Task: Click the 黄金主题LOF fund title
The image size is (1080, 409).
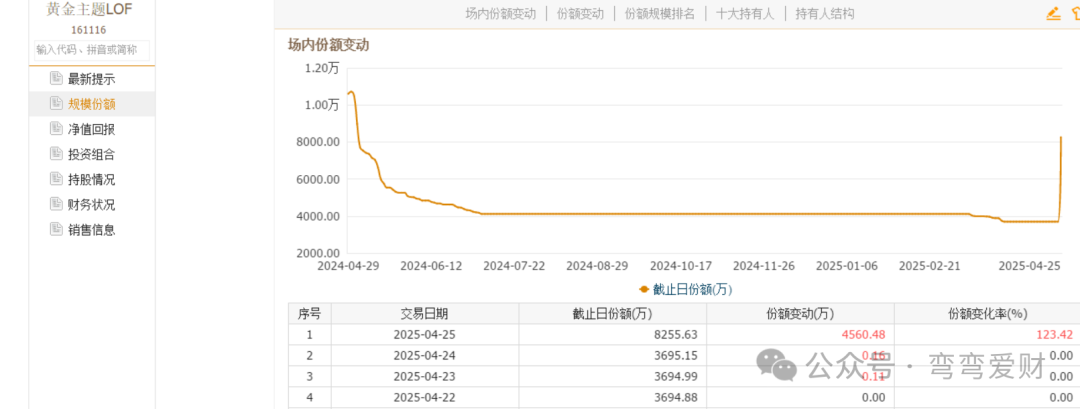Action: (90, 10)
